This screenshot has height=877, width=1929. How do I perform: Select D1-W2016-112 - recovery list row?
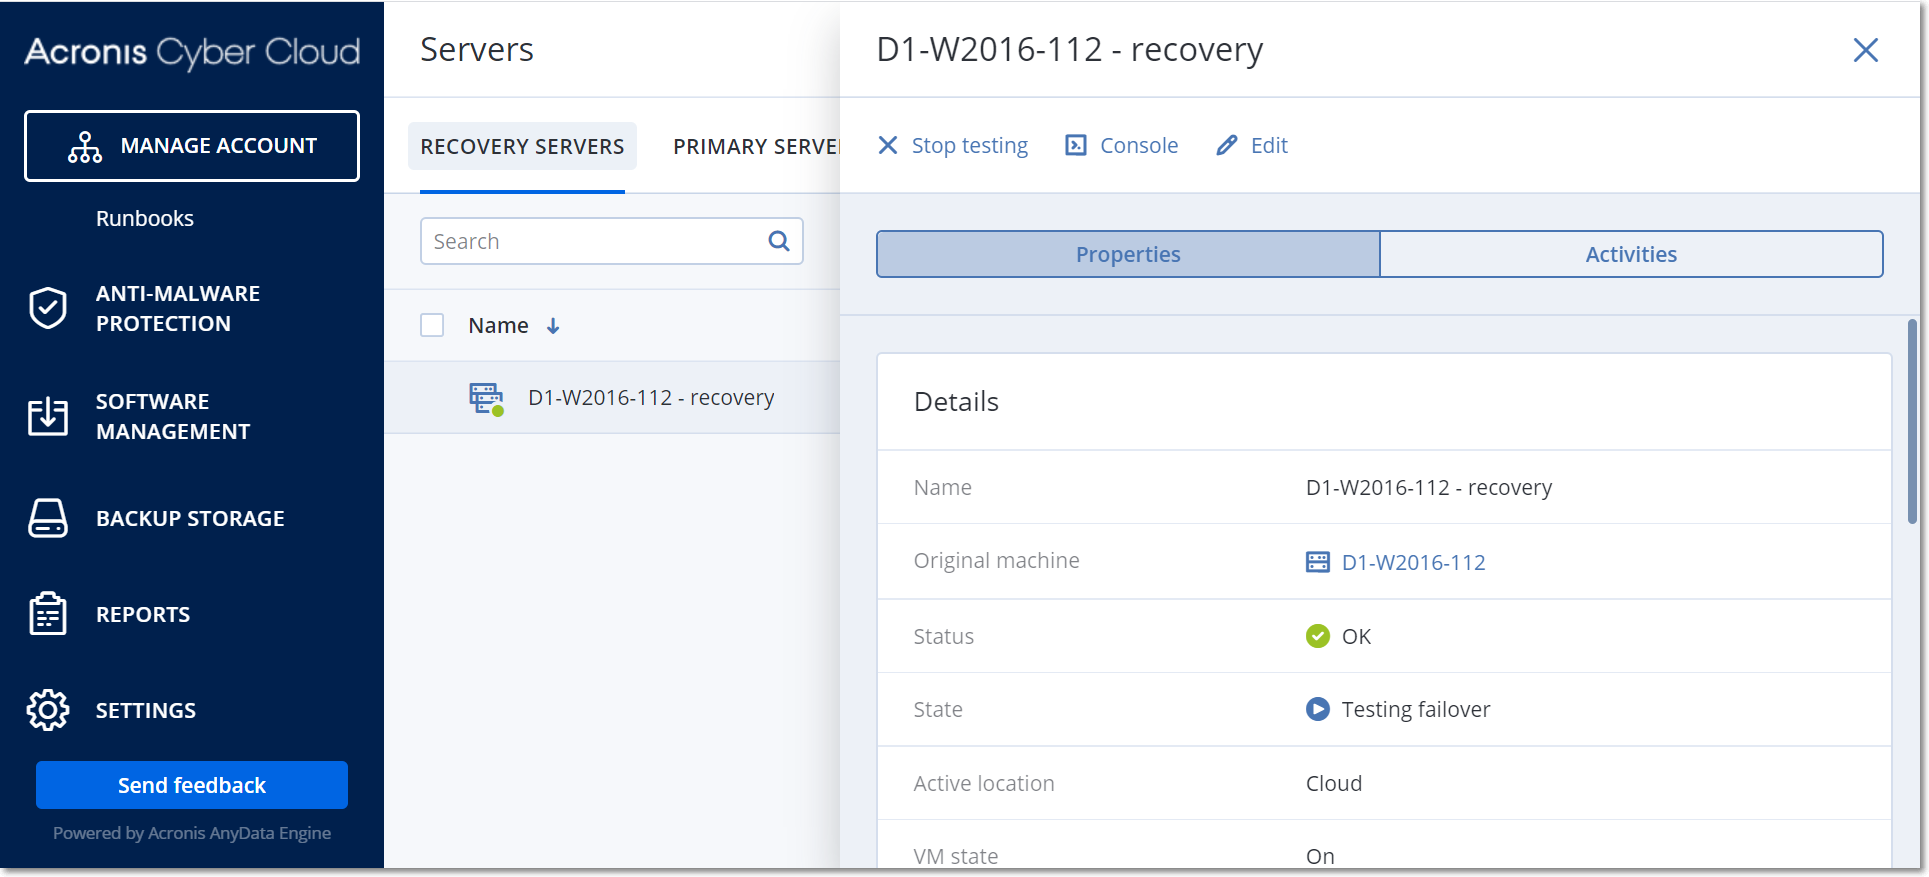tap(612, 397)
